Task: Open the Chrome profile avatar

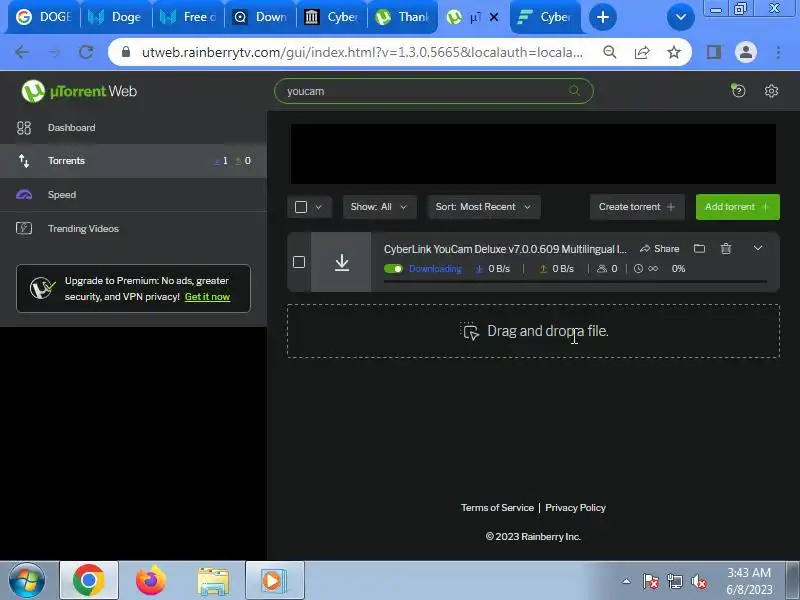Action: coord(745,52)
